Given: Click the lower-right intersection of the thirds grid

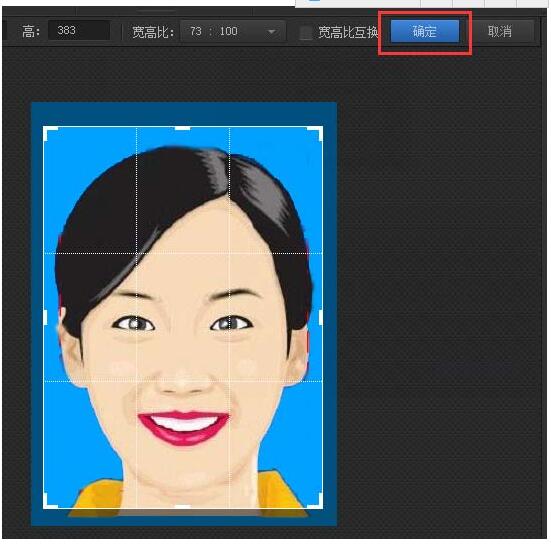Looking at the screenshot, I should 229,381.
